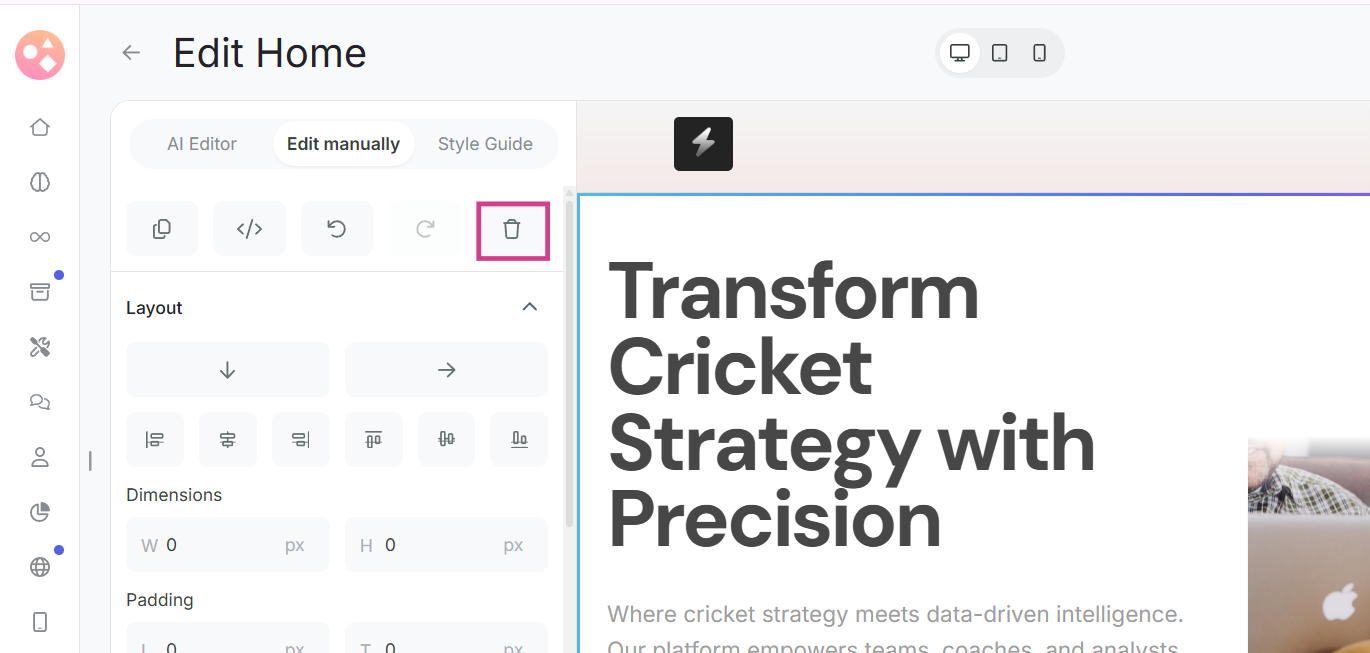The height and width of the screenshot is (653, 1370).
Task: Go back using the left arrow
Action: (131, 53)
